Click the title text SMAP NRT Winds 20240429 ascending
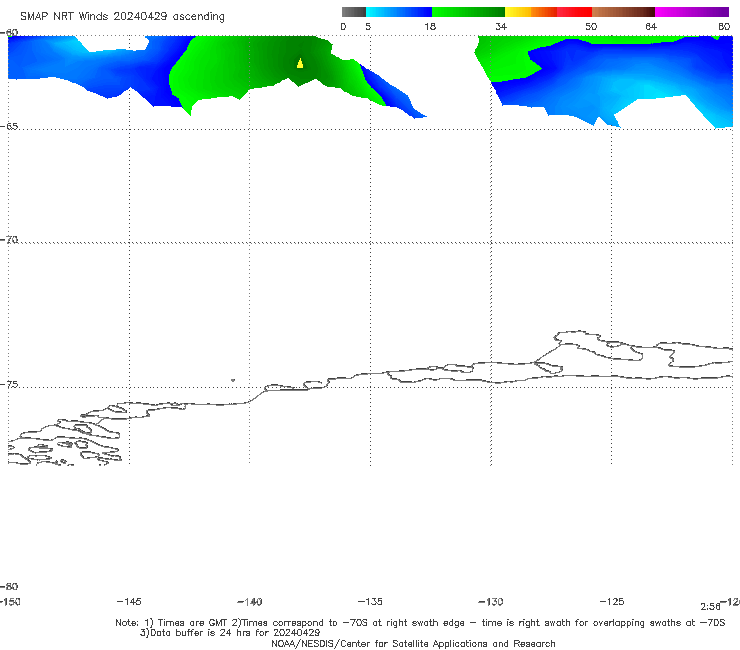Image resolution: width=740 pixels, height=650 pixels. point(122,16)
